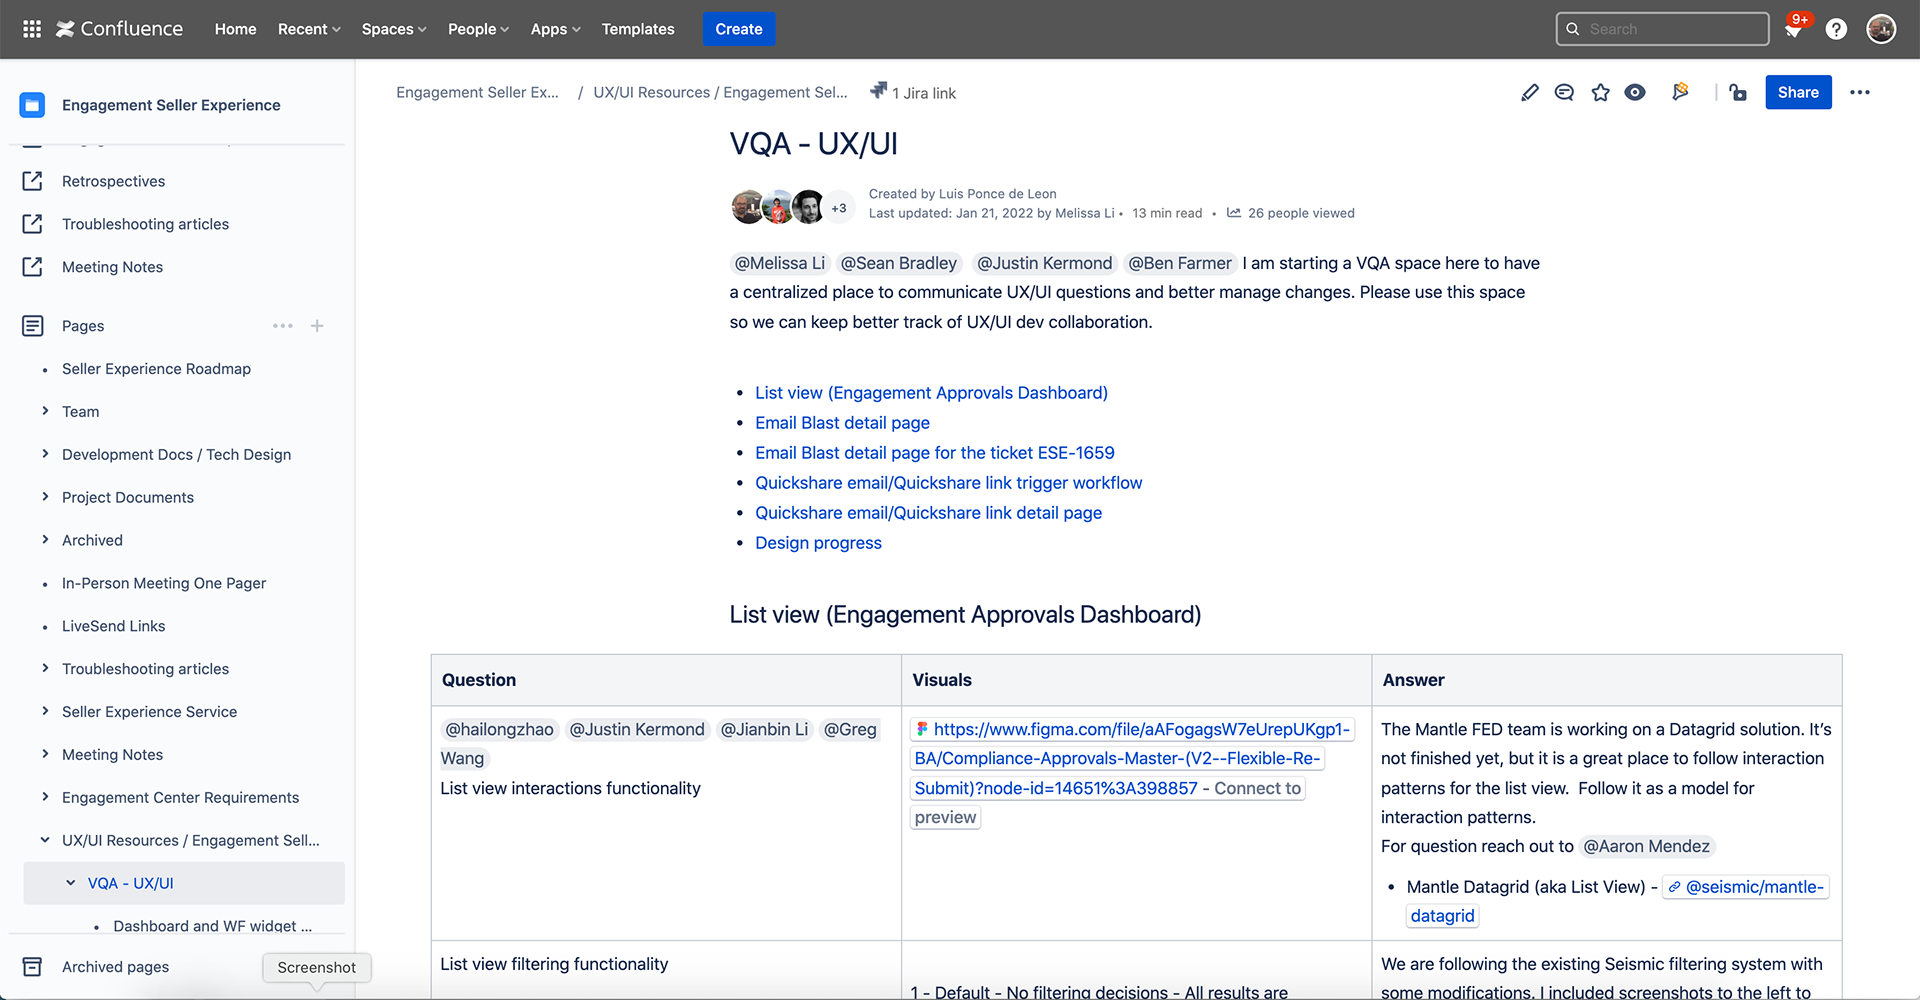
Task: Click UX/UI Resources breadcrumb link
Action: (720, 92)
